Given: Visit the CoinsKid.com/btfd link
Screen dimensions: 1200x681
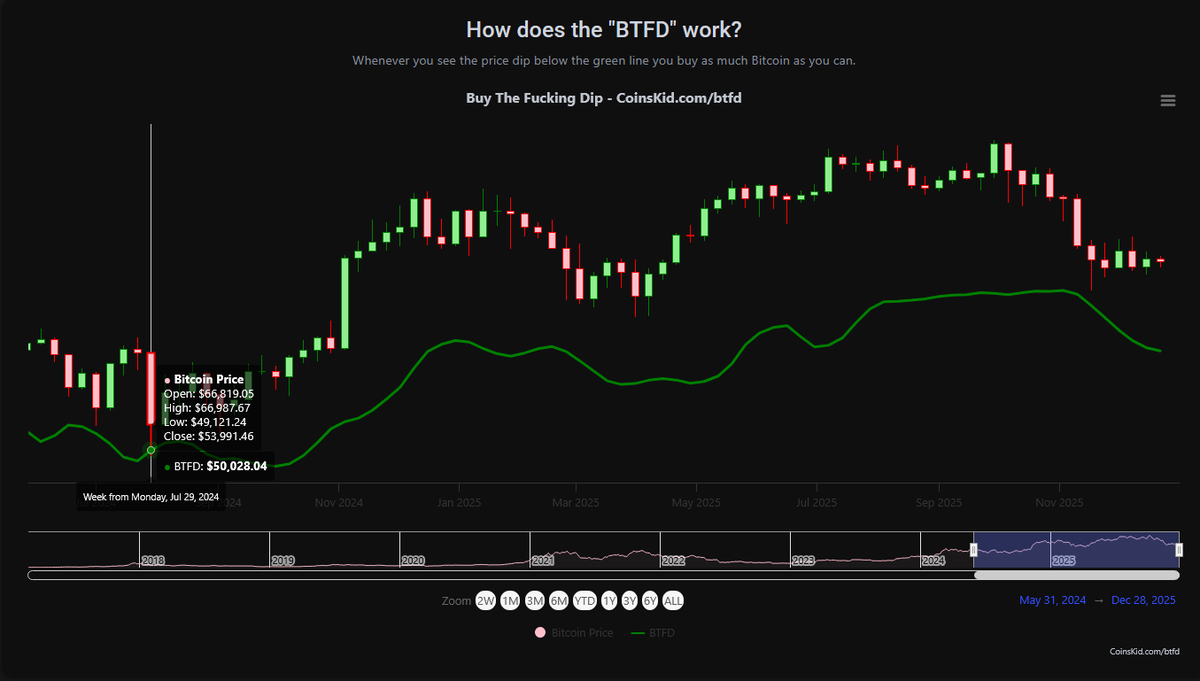Looking at the screenshot, I should coord(1146,651).
